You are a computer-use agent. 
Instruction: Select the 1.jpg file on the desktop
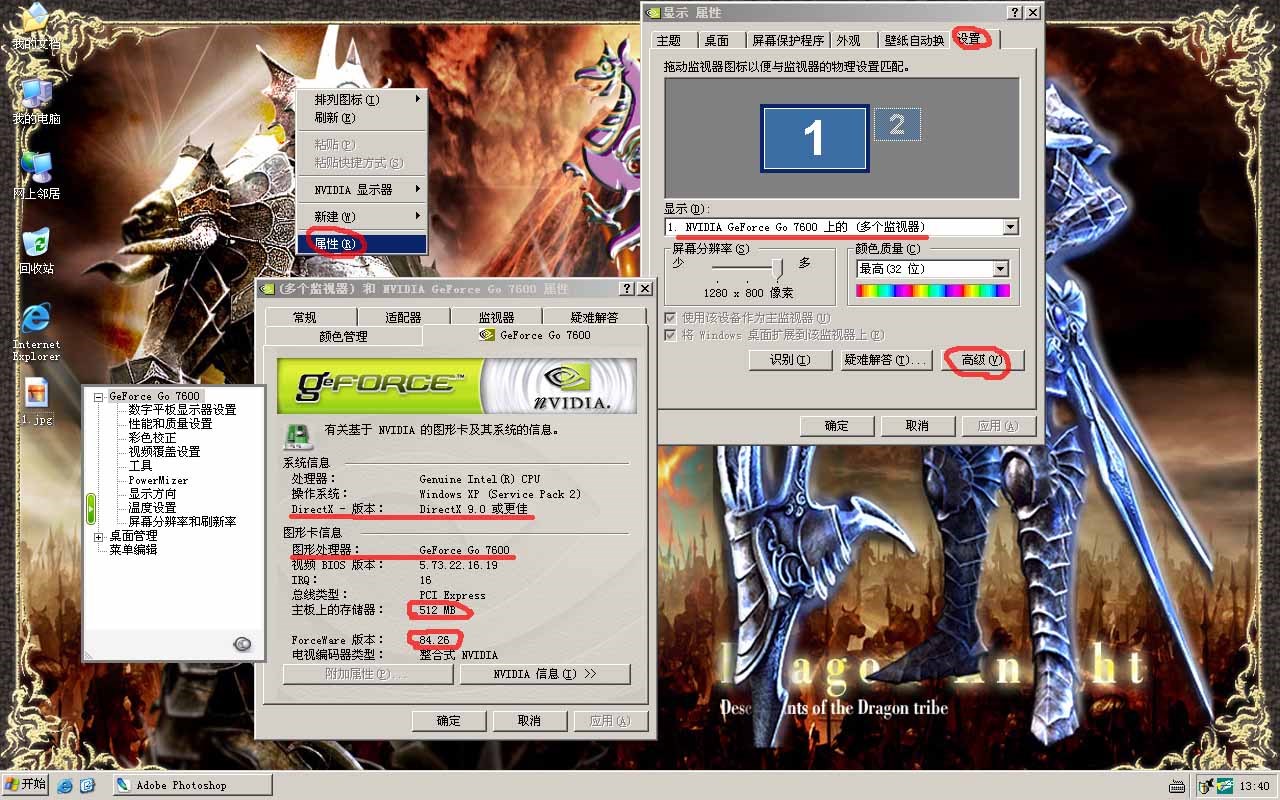point(37,402)
